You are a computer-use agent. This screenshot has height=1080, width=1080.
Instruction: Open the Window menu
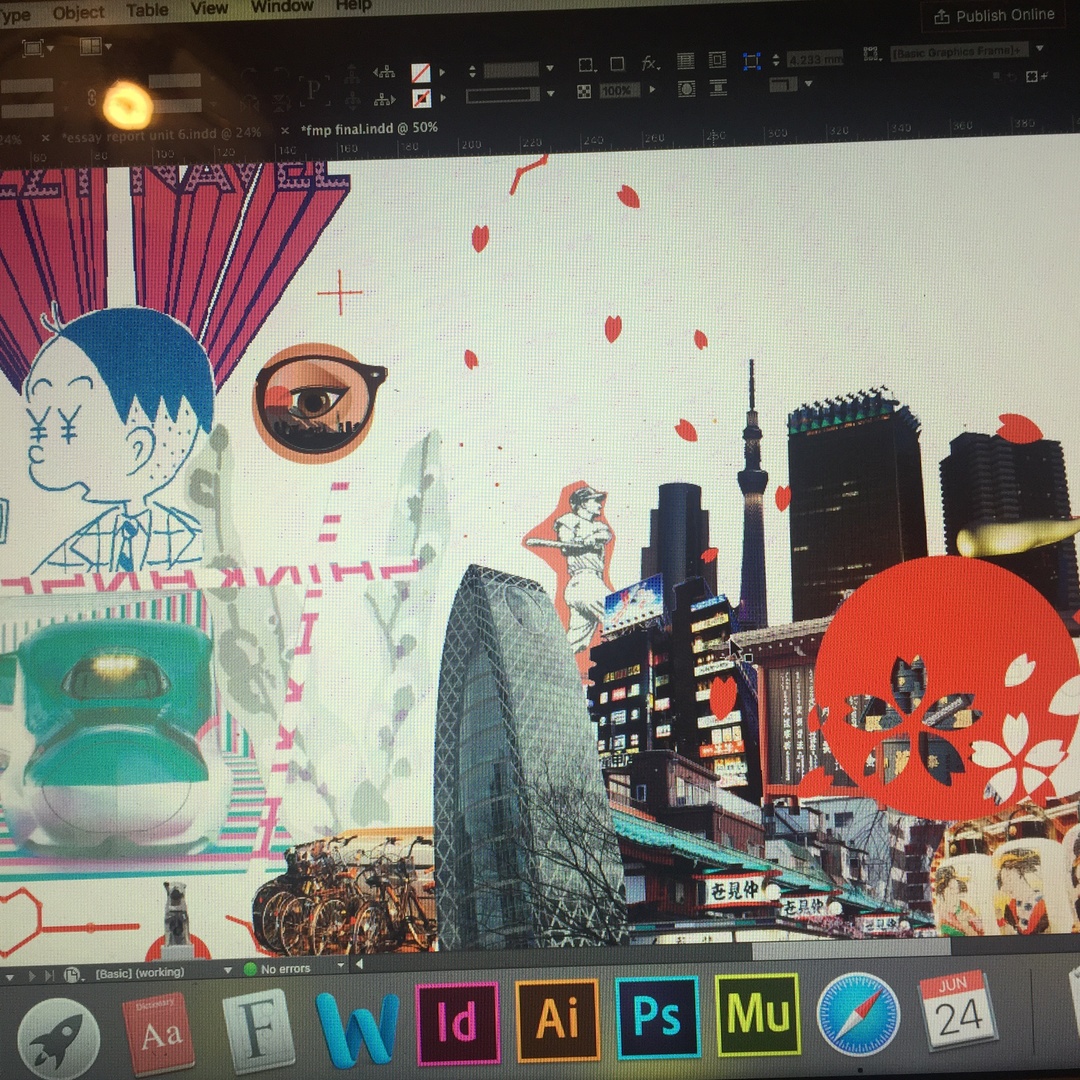tap(282, 6)
